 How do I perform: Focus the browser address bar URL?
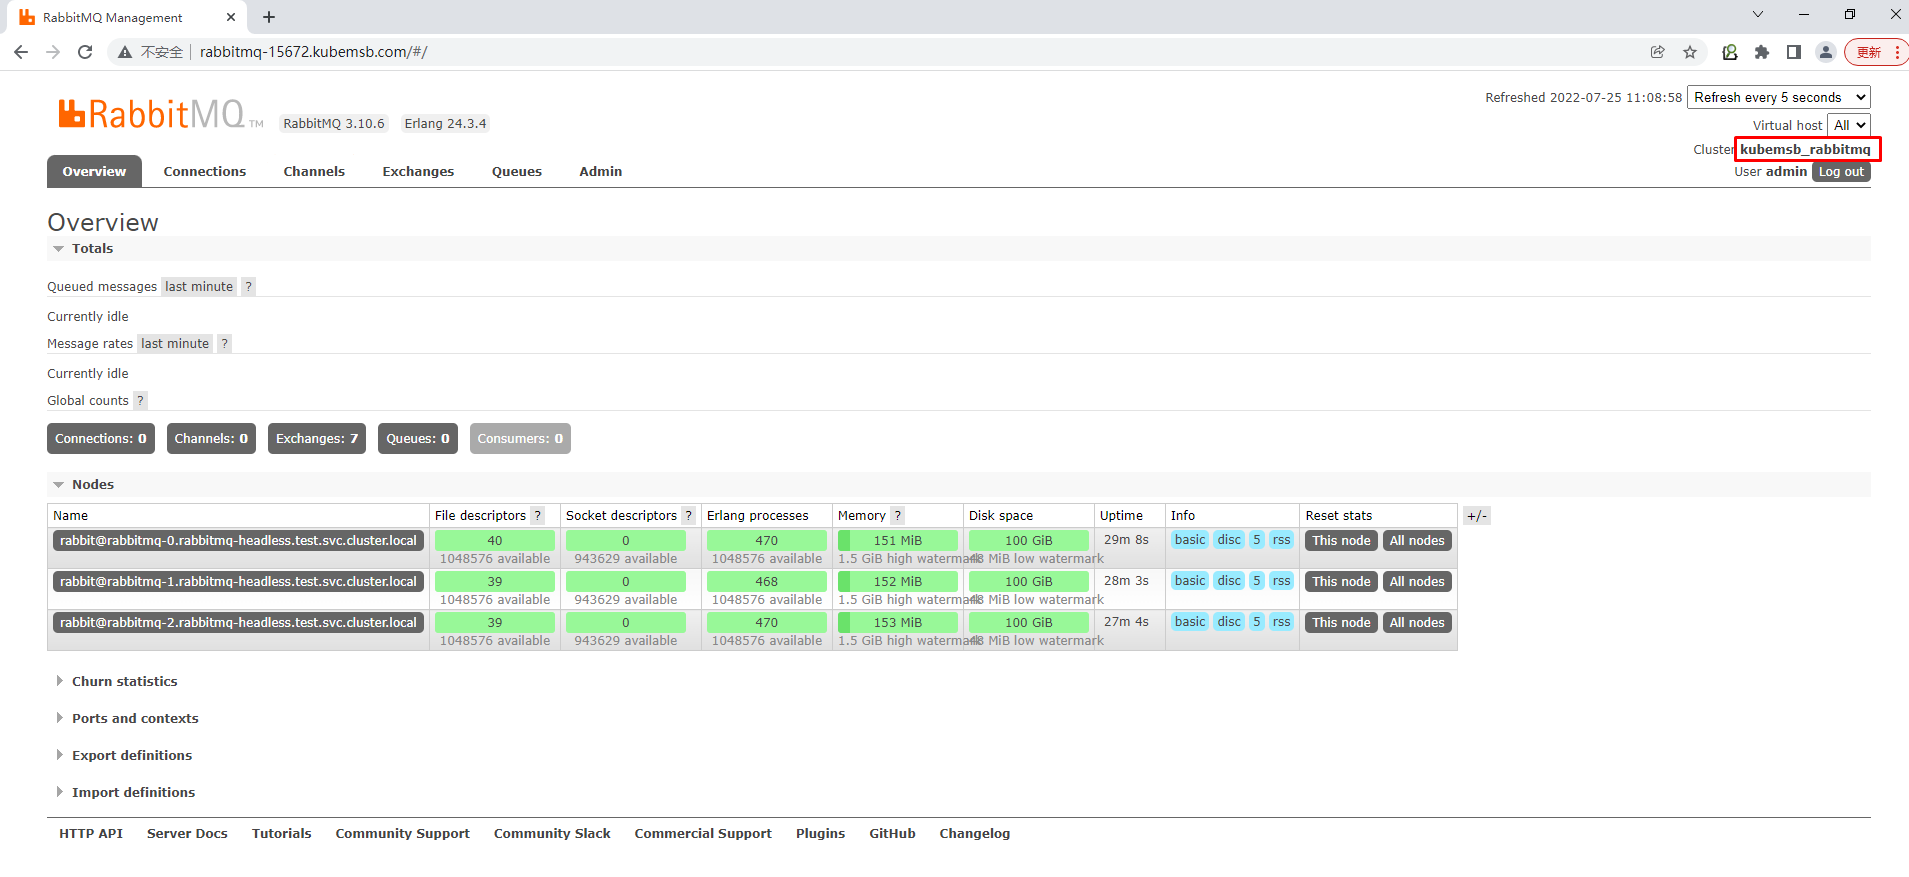pyautogui.click(x=314, y=52)
